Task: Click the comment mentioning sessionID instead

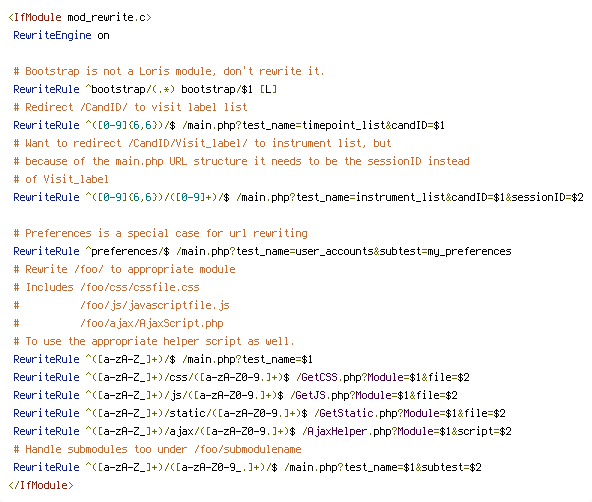Action: (241, 162)
